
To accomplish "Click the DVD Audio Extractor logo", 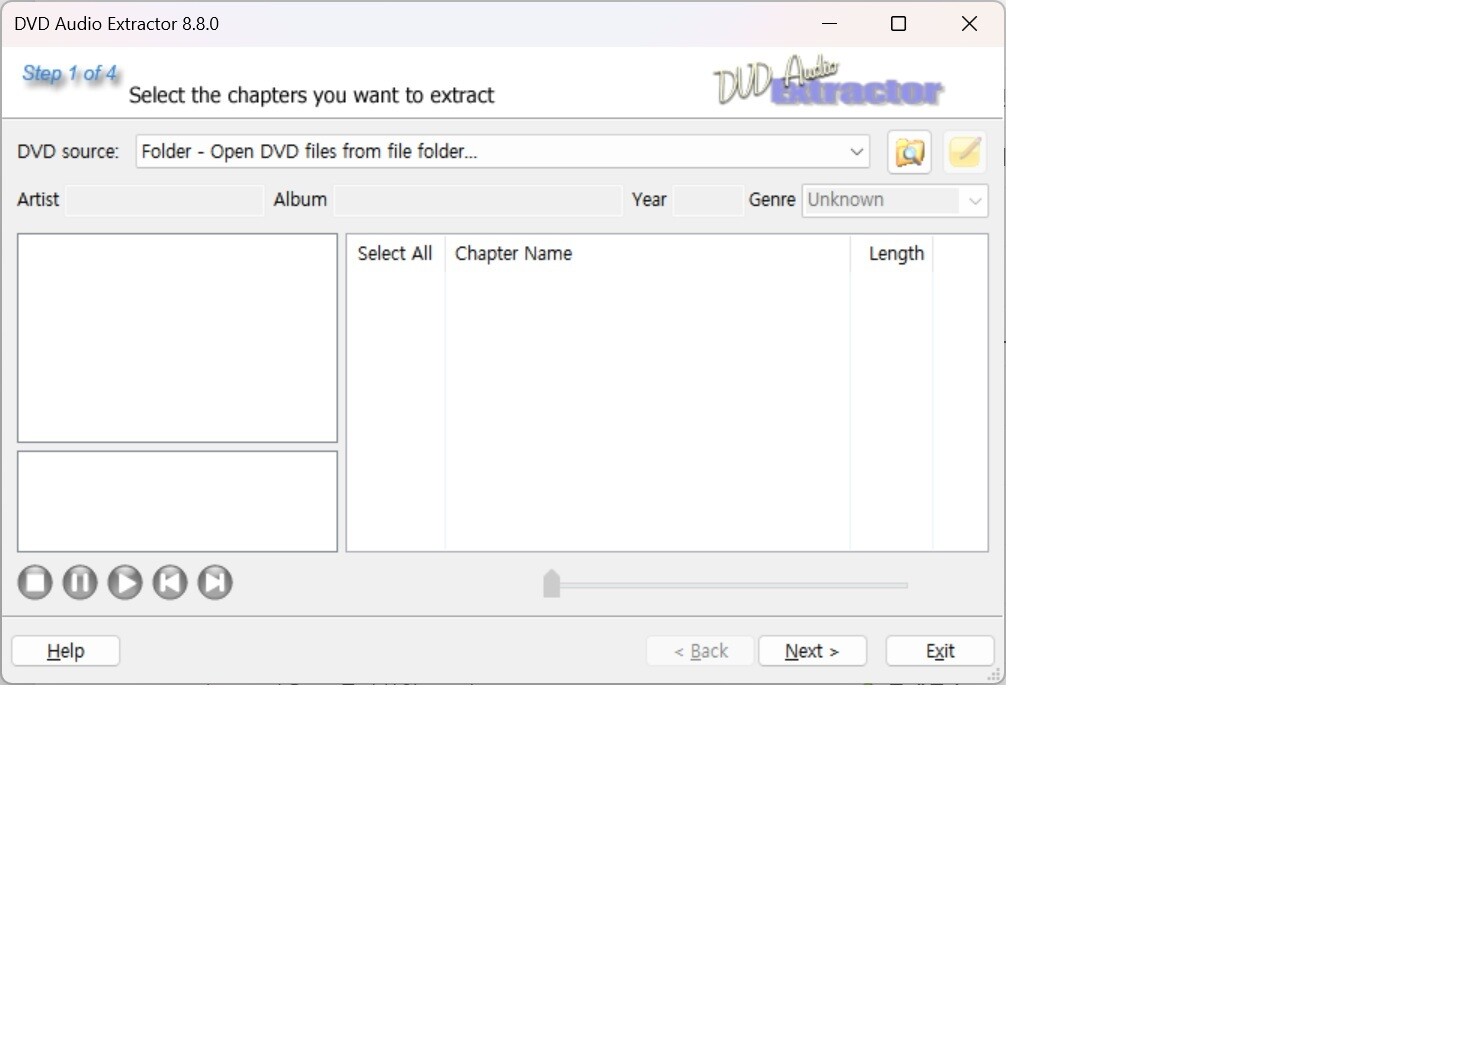I will (x=829, y=81).
